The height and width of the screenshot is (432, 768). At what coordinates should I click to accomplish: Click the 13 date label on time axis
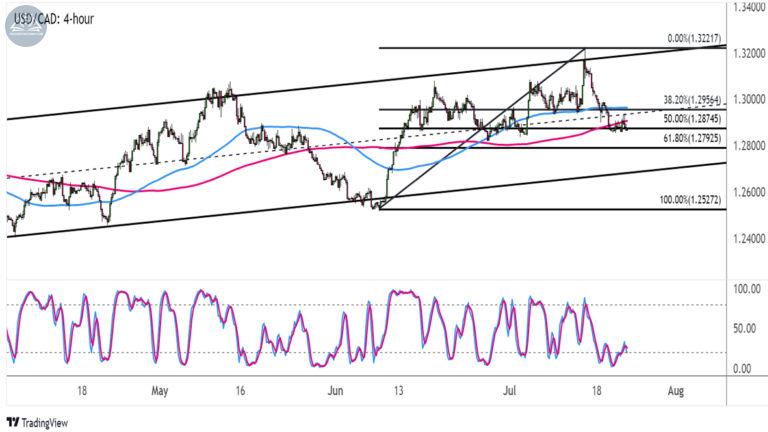click(398, 391)
